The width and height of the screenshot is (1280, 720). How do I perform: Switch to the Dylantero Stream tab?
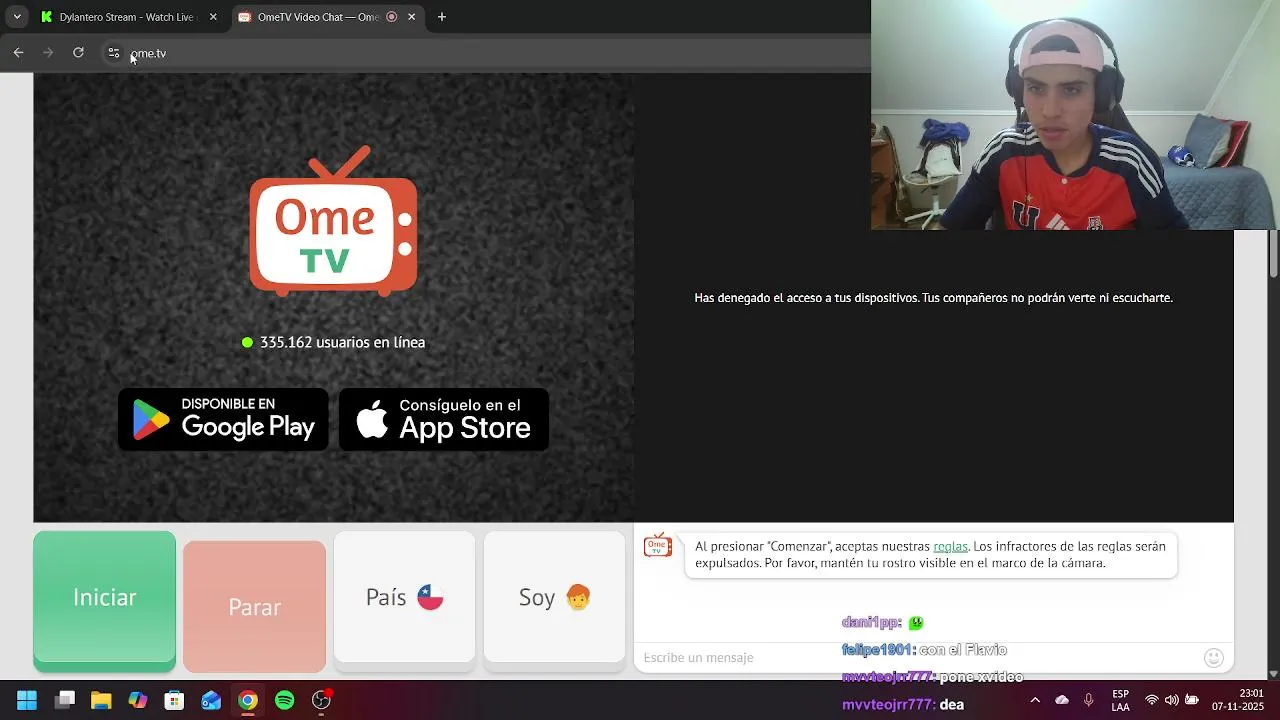[127, 17]
